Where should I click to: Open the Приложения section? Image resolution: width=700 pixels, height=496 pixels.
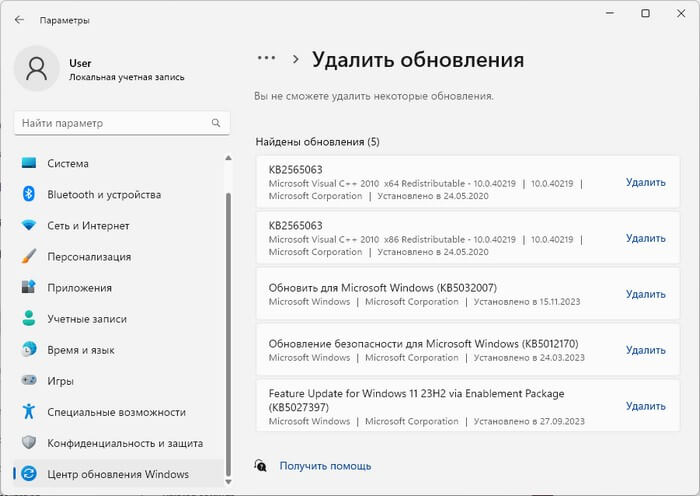[x=79, y=287]
